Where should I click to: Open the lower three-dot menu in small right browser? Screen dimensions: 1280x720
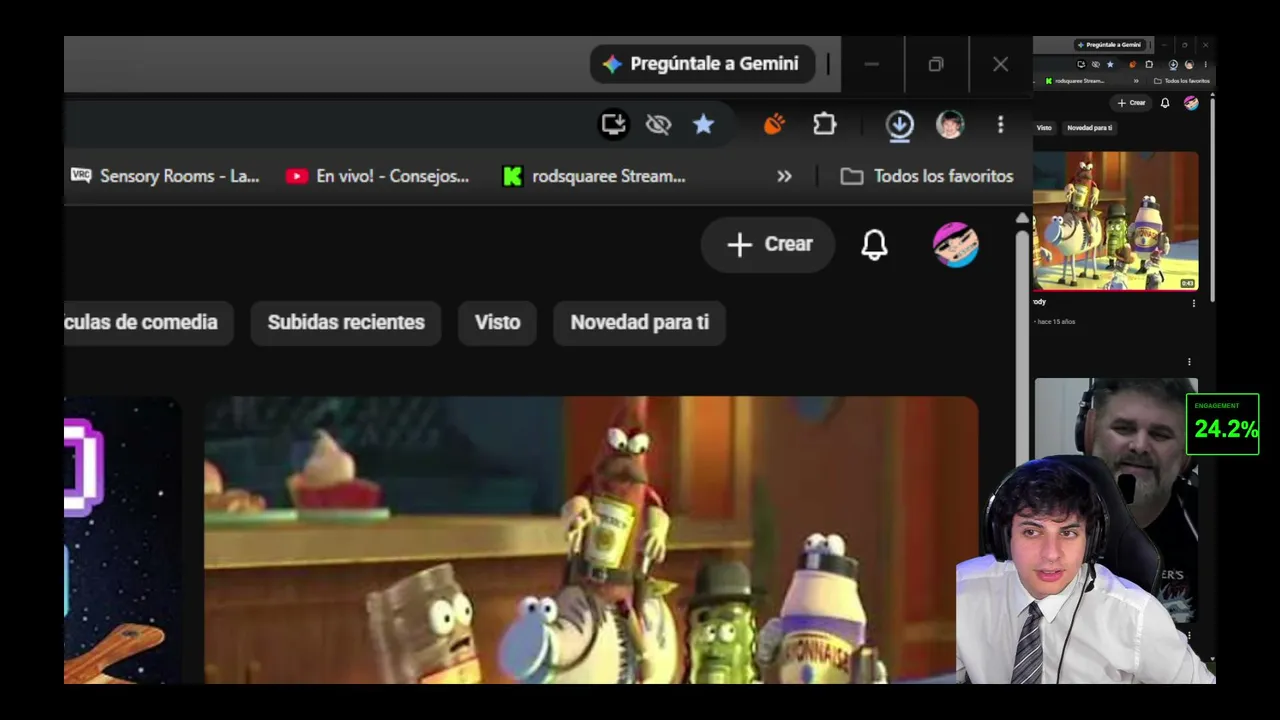point(1189,362)
